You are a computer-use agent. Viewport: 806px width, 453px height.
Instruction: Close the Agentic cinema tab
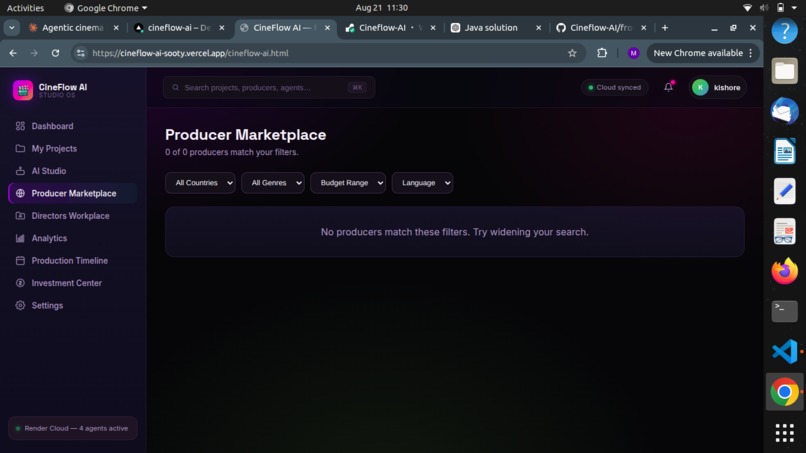pos(116,28)
